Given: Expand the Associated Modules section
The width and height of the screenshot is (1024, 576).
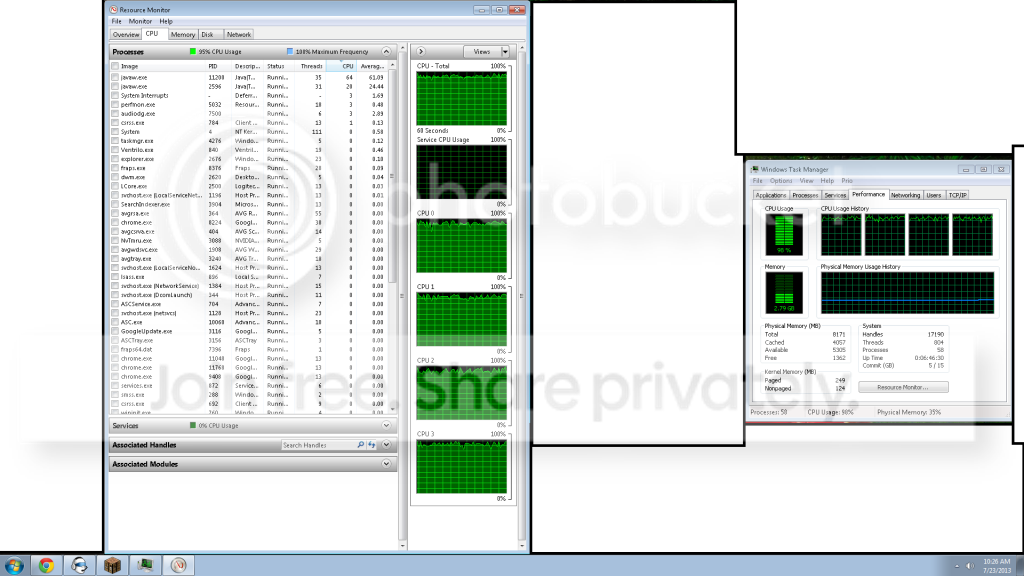Looking at the screenshot, I should click(387, 464).
